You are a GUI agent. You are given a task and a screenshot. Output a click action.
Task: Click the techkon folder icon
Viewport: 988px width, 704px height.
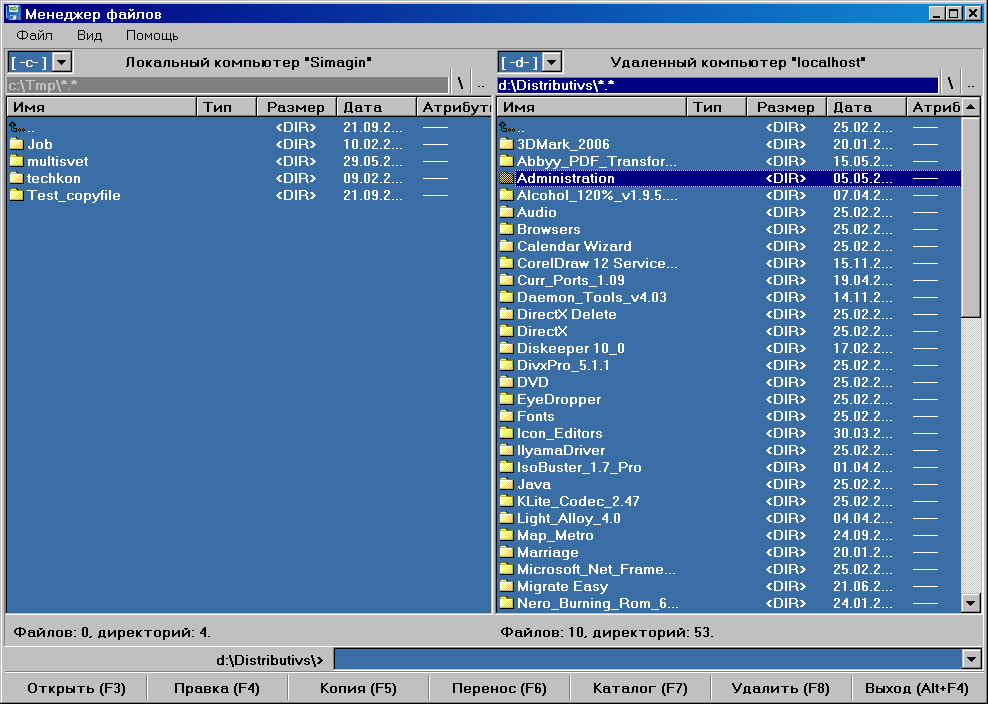(17, 178)
